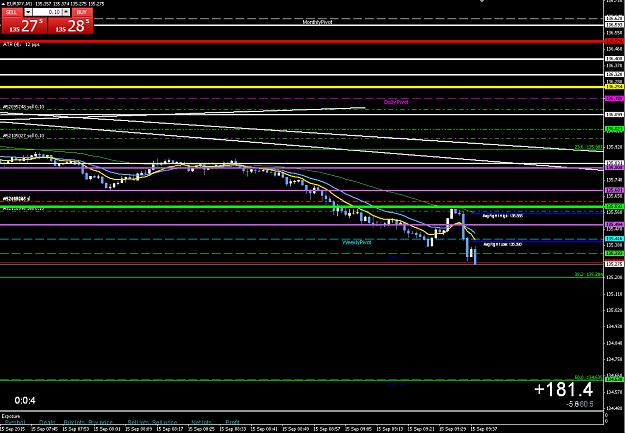The image size is (625, 434).
Task: Select the Daily S1 label
Action: (x=396, y=257)
